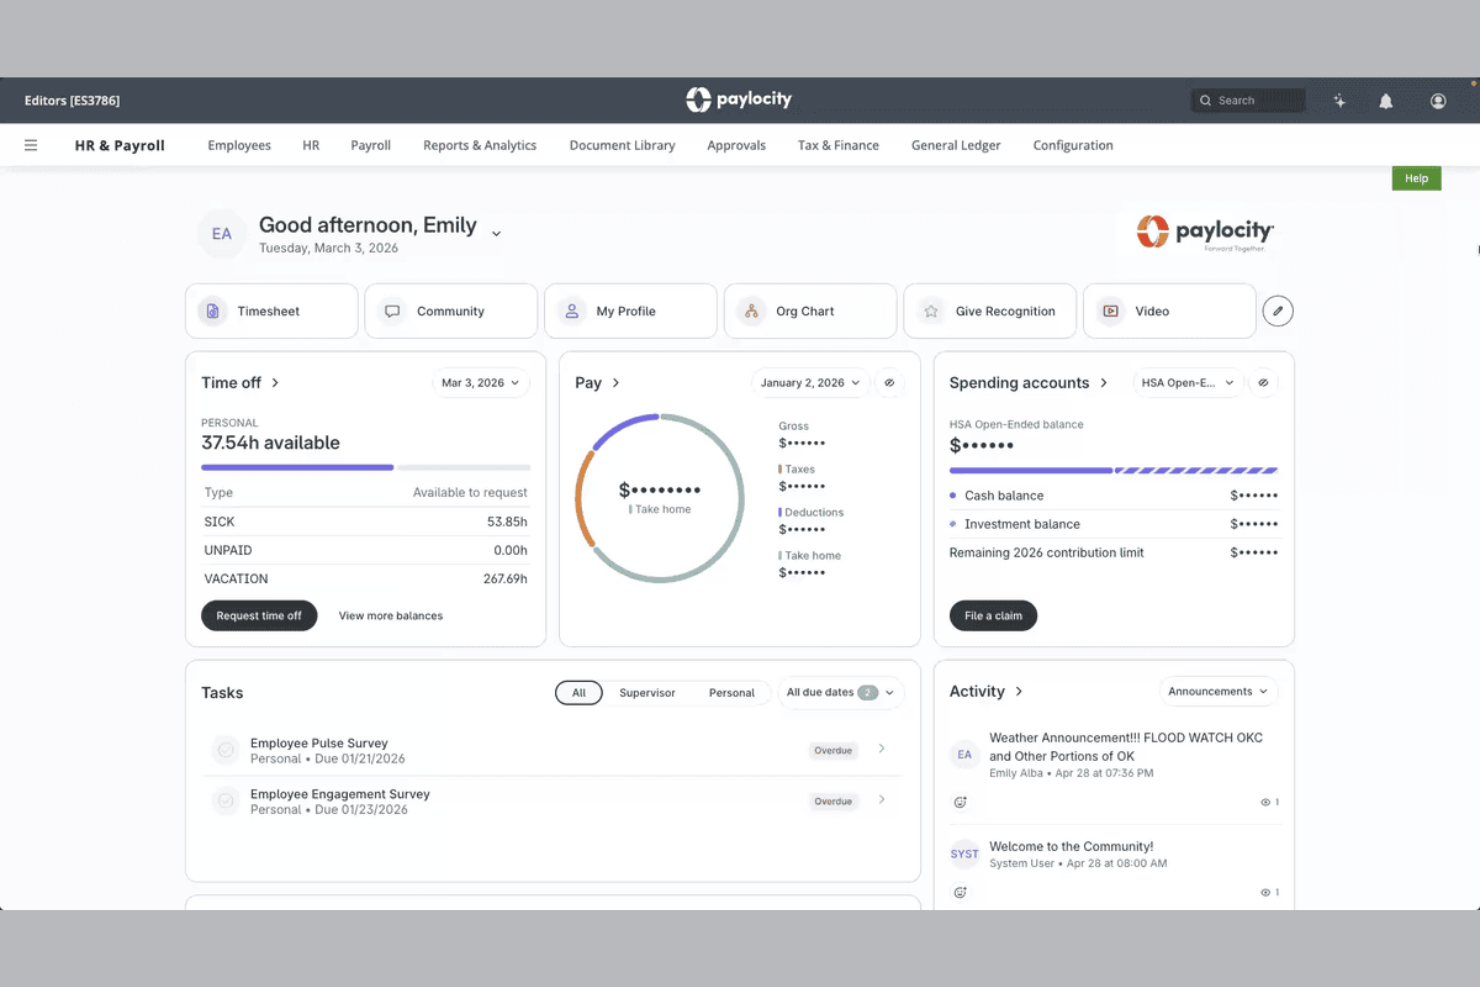The image size is (1480, 987).
Task: Open the Community quick link
Action: (x=451, y=311)
